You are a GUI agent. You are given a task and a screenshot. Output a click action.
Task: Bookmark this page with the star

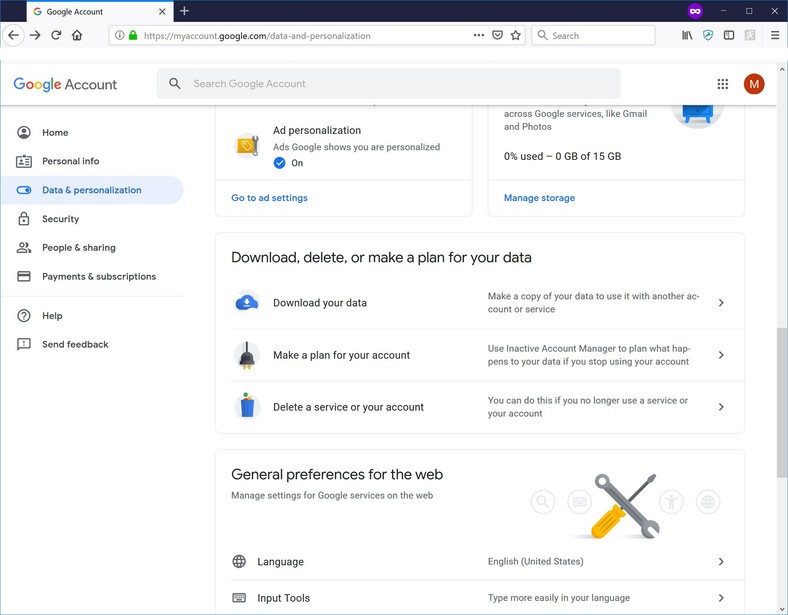click(x=516, y=35)
